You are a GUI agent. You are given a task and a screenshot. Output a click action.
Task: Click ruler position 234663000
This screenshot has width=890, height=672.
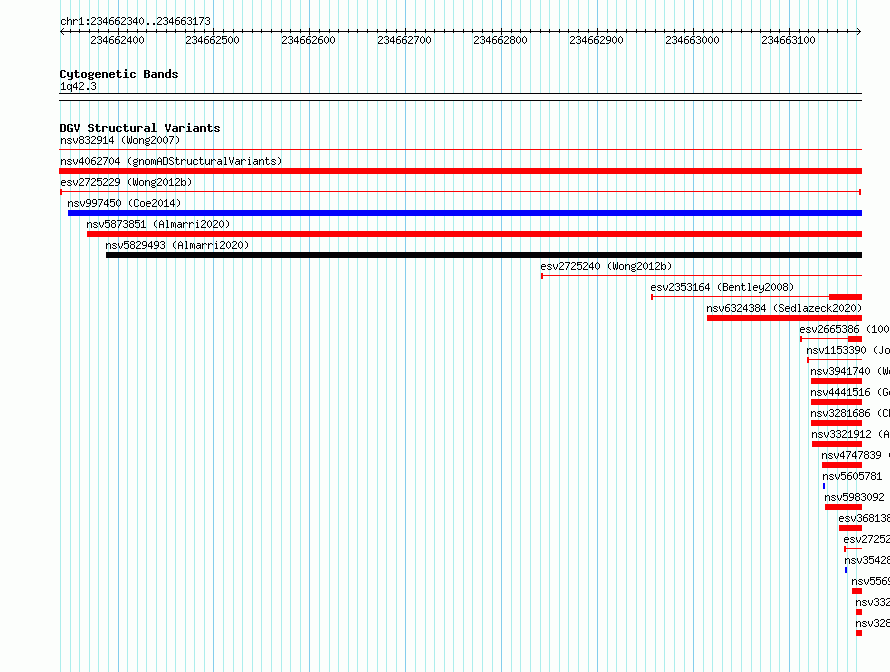[x=692, y=40]
